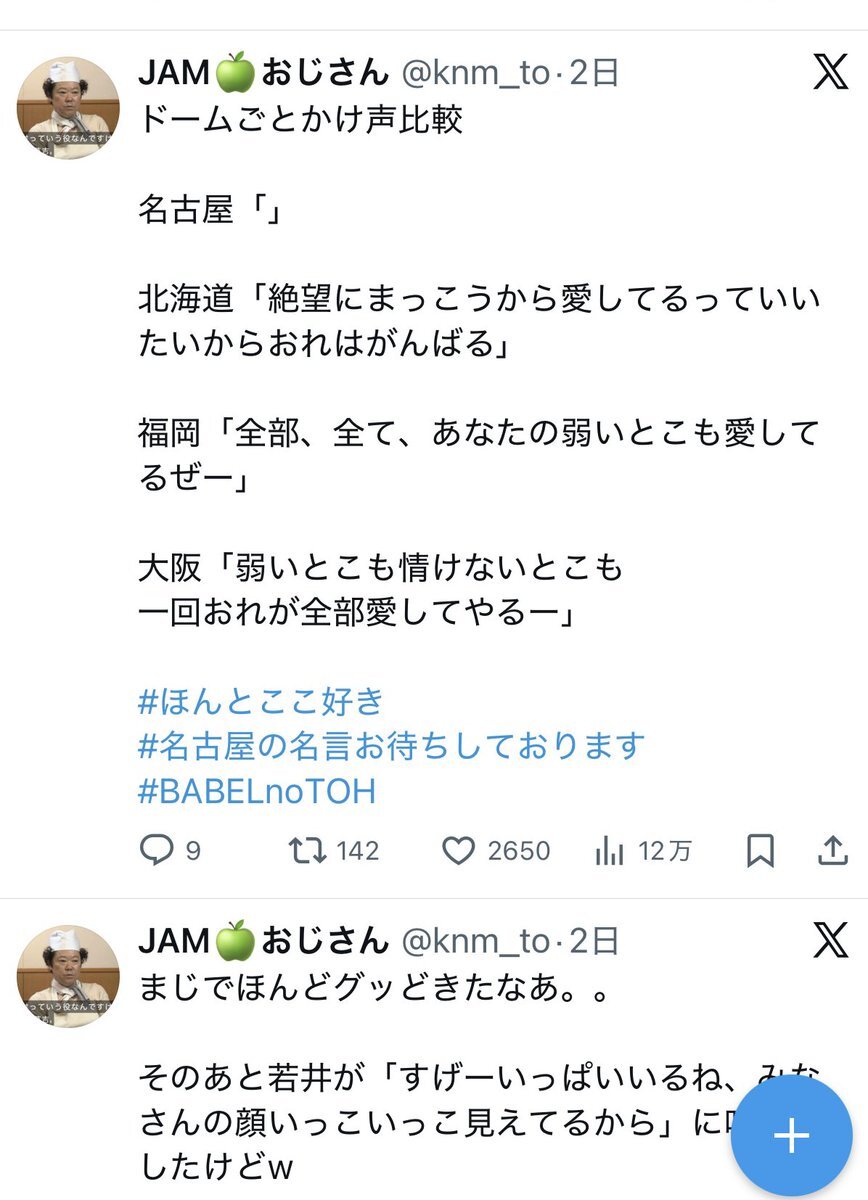Open the second tweet's 2日 timestamp

click(x=595, y=941)
